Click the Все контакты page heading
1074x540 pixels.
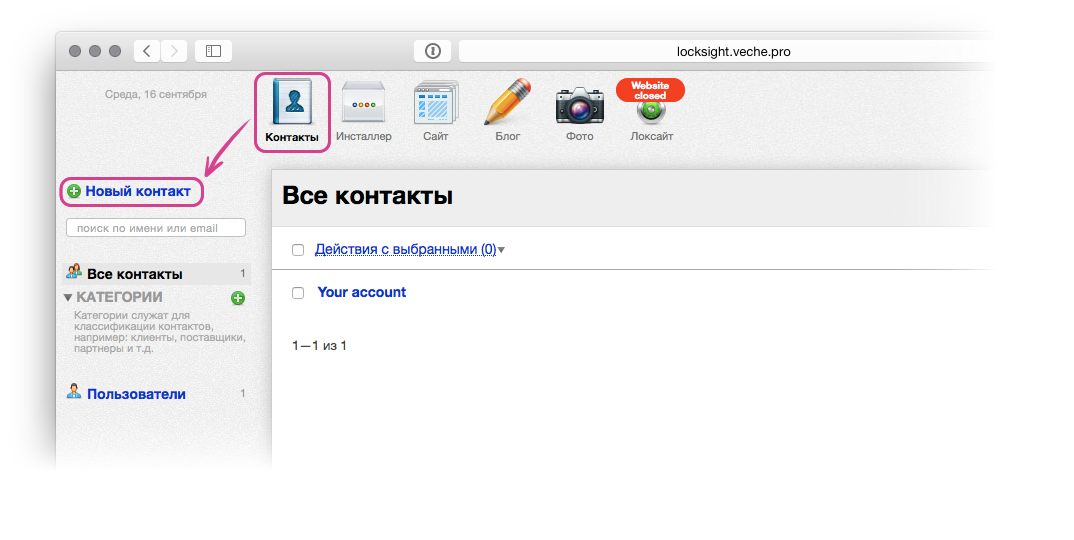(368, 196)
